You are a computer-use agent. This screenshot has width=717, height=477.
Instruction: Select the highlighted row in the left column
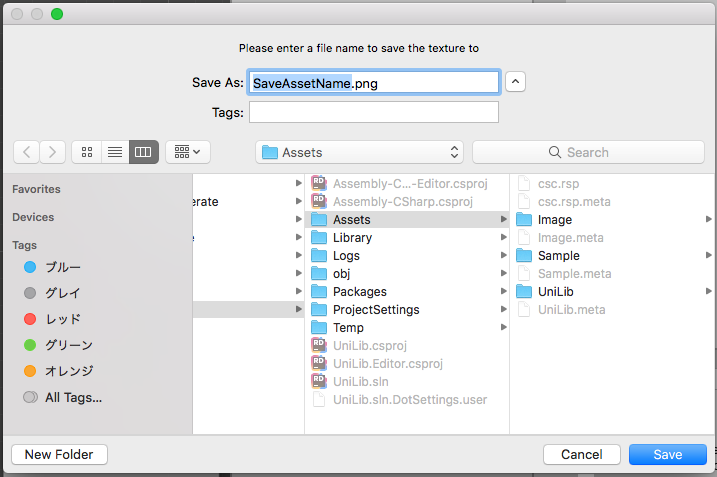[x=248, y=310]
